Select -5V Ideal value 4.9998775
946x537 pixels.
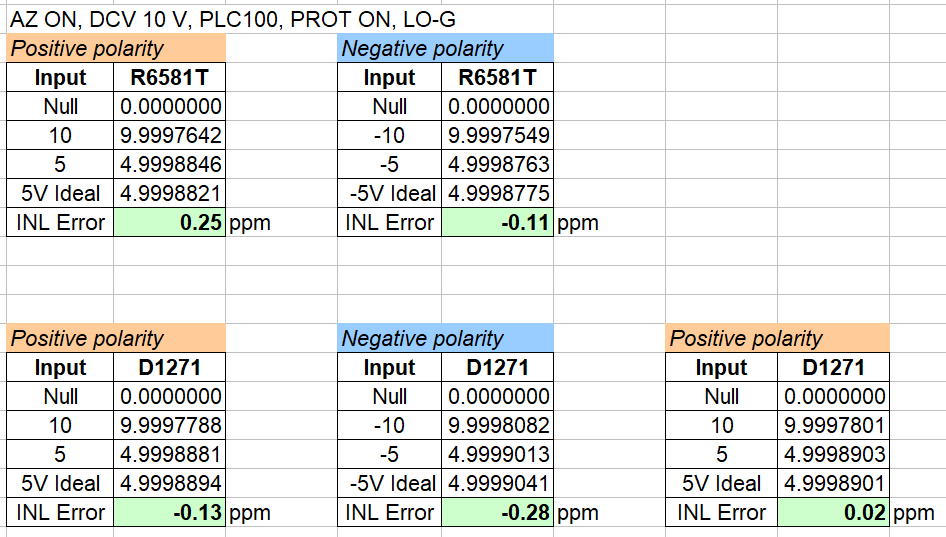[498, 193]
